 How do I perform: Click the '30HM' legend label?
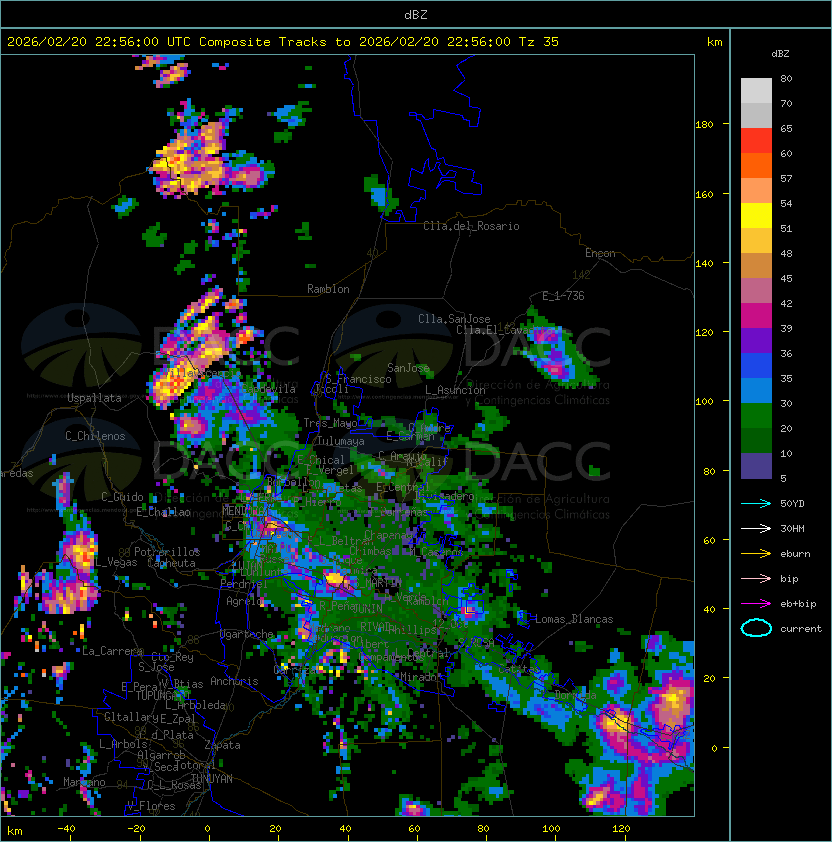[792, 528]
